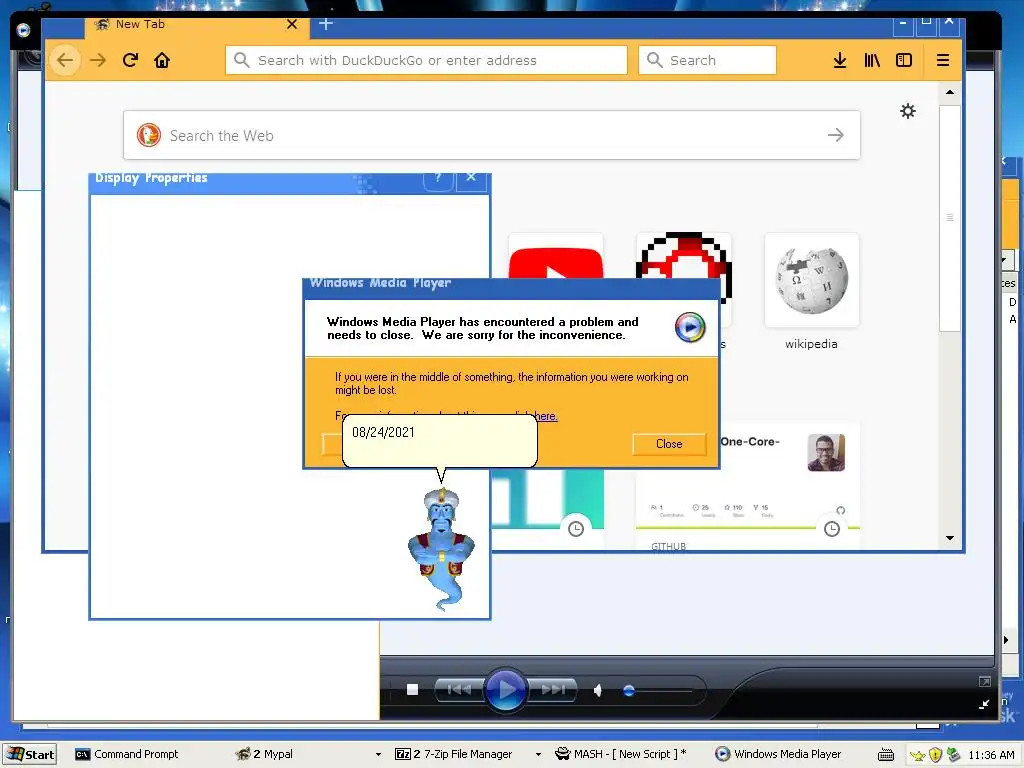
Task: Reload the current browser page
Action: 130,60
